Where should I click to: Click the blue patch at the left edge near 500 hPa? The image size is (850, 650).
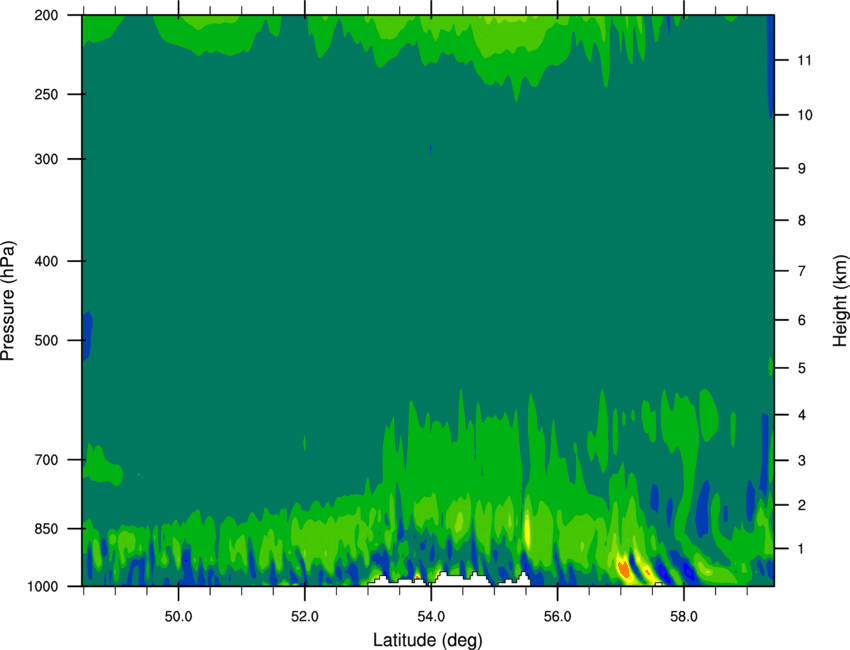[87, 336]
